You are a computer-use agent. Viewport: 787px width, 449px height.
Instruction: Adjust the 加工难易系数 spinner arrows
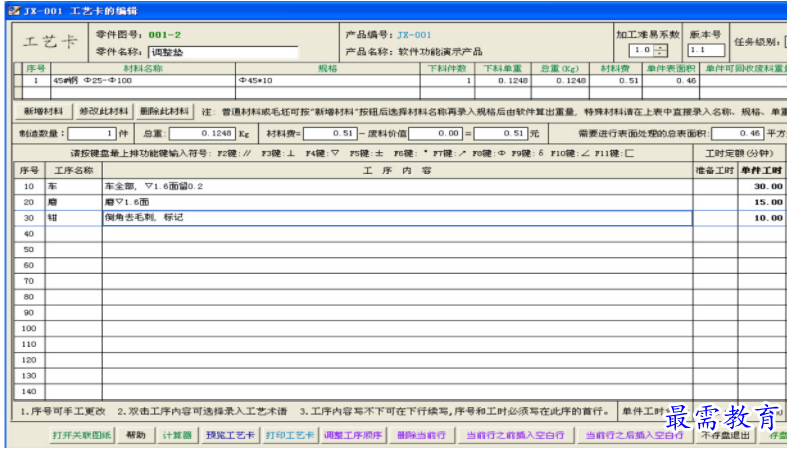coord(661,50)
